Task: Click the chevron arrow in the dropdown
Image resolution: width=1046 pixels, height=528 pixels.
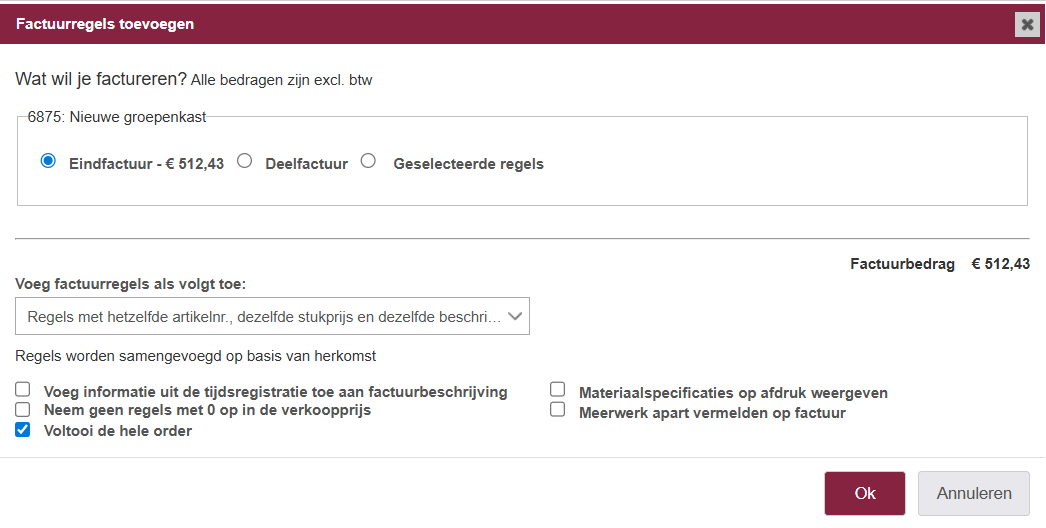Action: [x=515, y=316]
